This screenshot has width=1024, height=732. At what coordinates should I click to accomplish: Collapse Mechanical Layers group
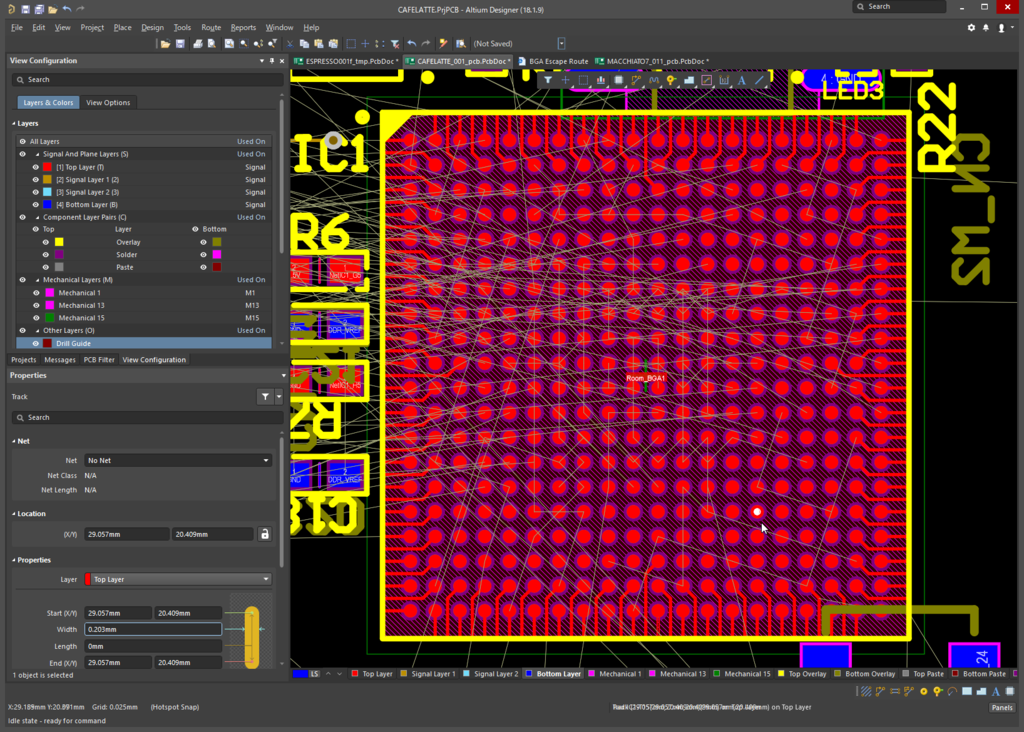(38, 279)
